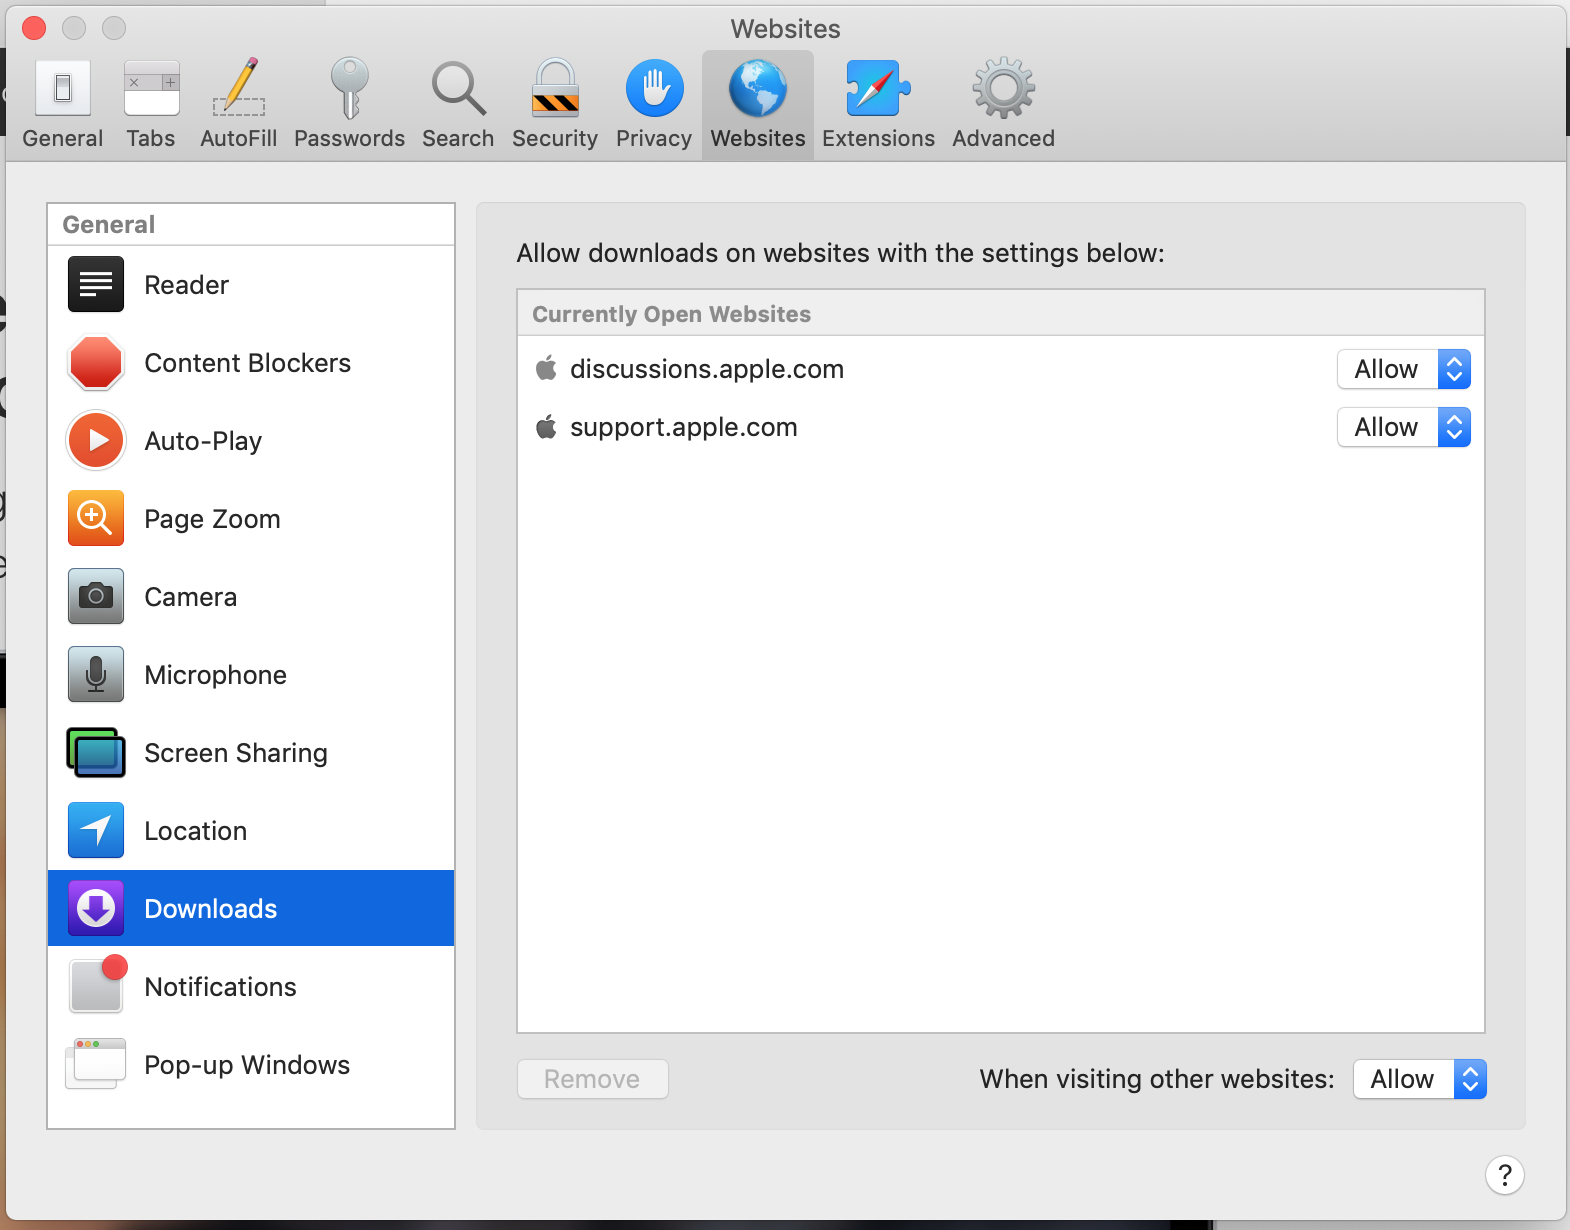Click the General sidebar section header

tap(109, 225)
